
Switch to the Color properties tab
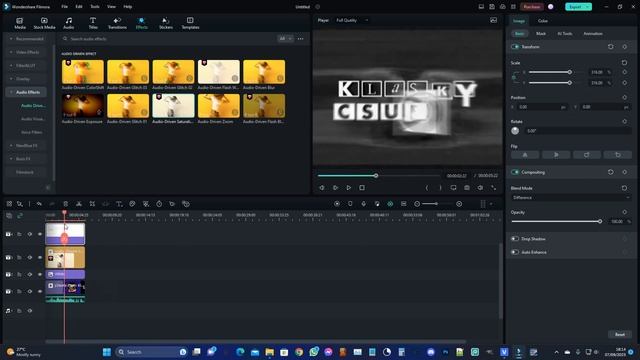click(x=542, y=21)
